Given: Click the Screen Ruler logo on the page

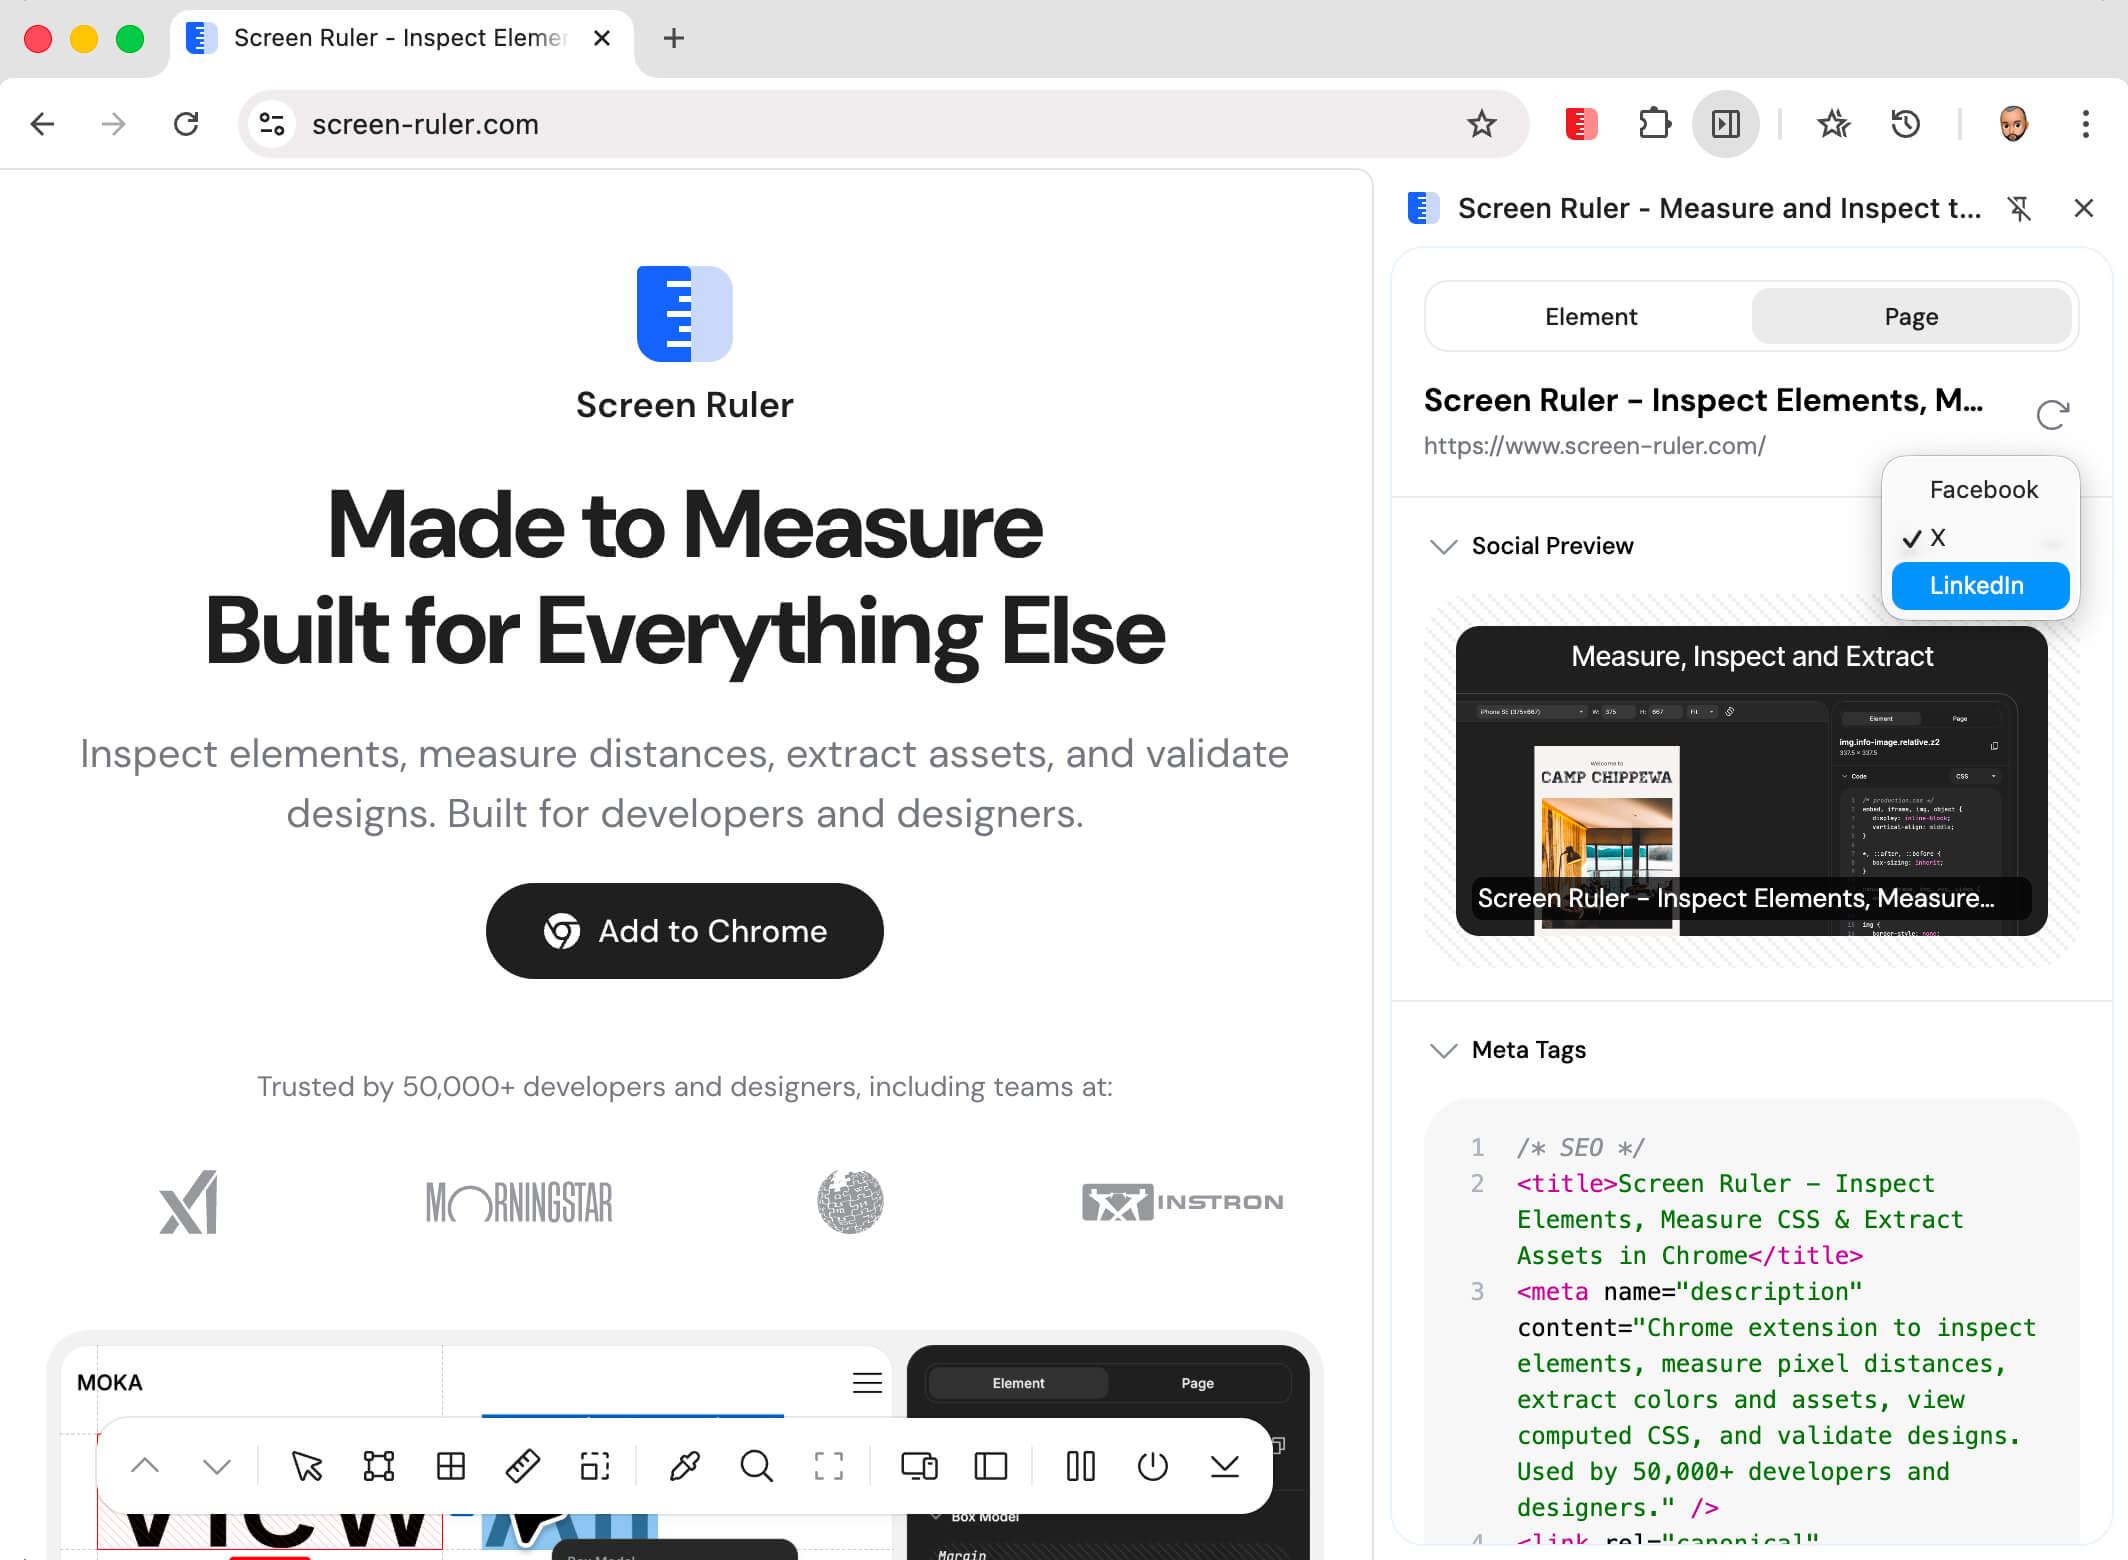Looking at the screenshot, I should [x=685, y=314].
